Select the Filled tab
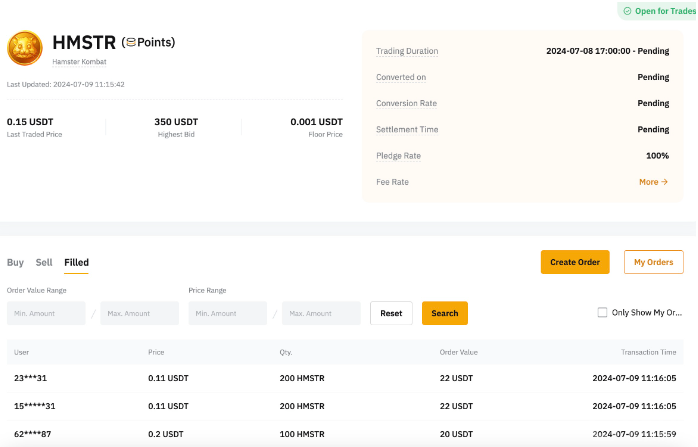The height and width of the screenshot is (447, 698). pyautogui.click(x=76, y=262)
